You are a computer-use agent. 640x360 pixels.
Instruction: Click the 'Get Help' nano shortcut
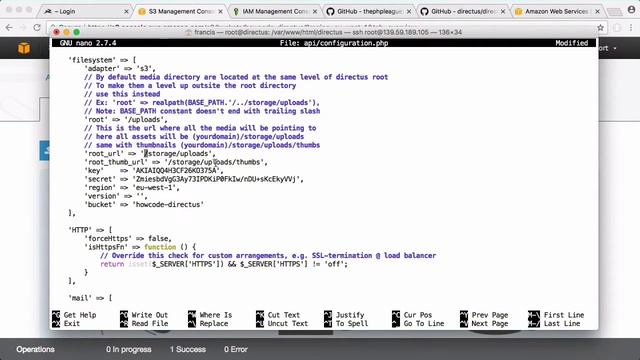[74, 315]
